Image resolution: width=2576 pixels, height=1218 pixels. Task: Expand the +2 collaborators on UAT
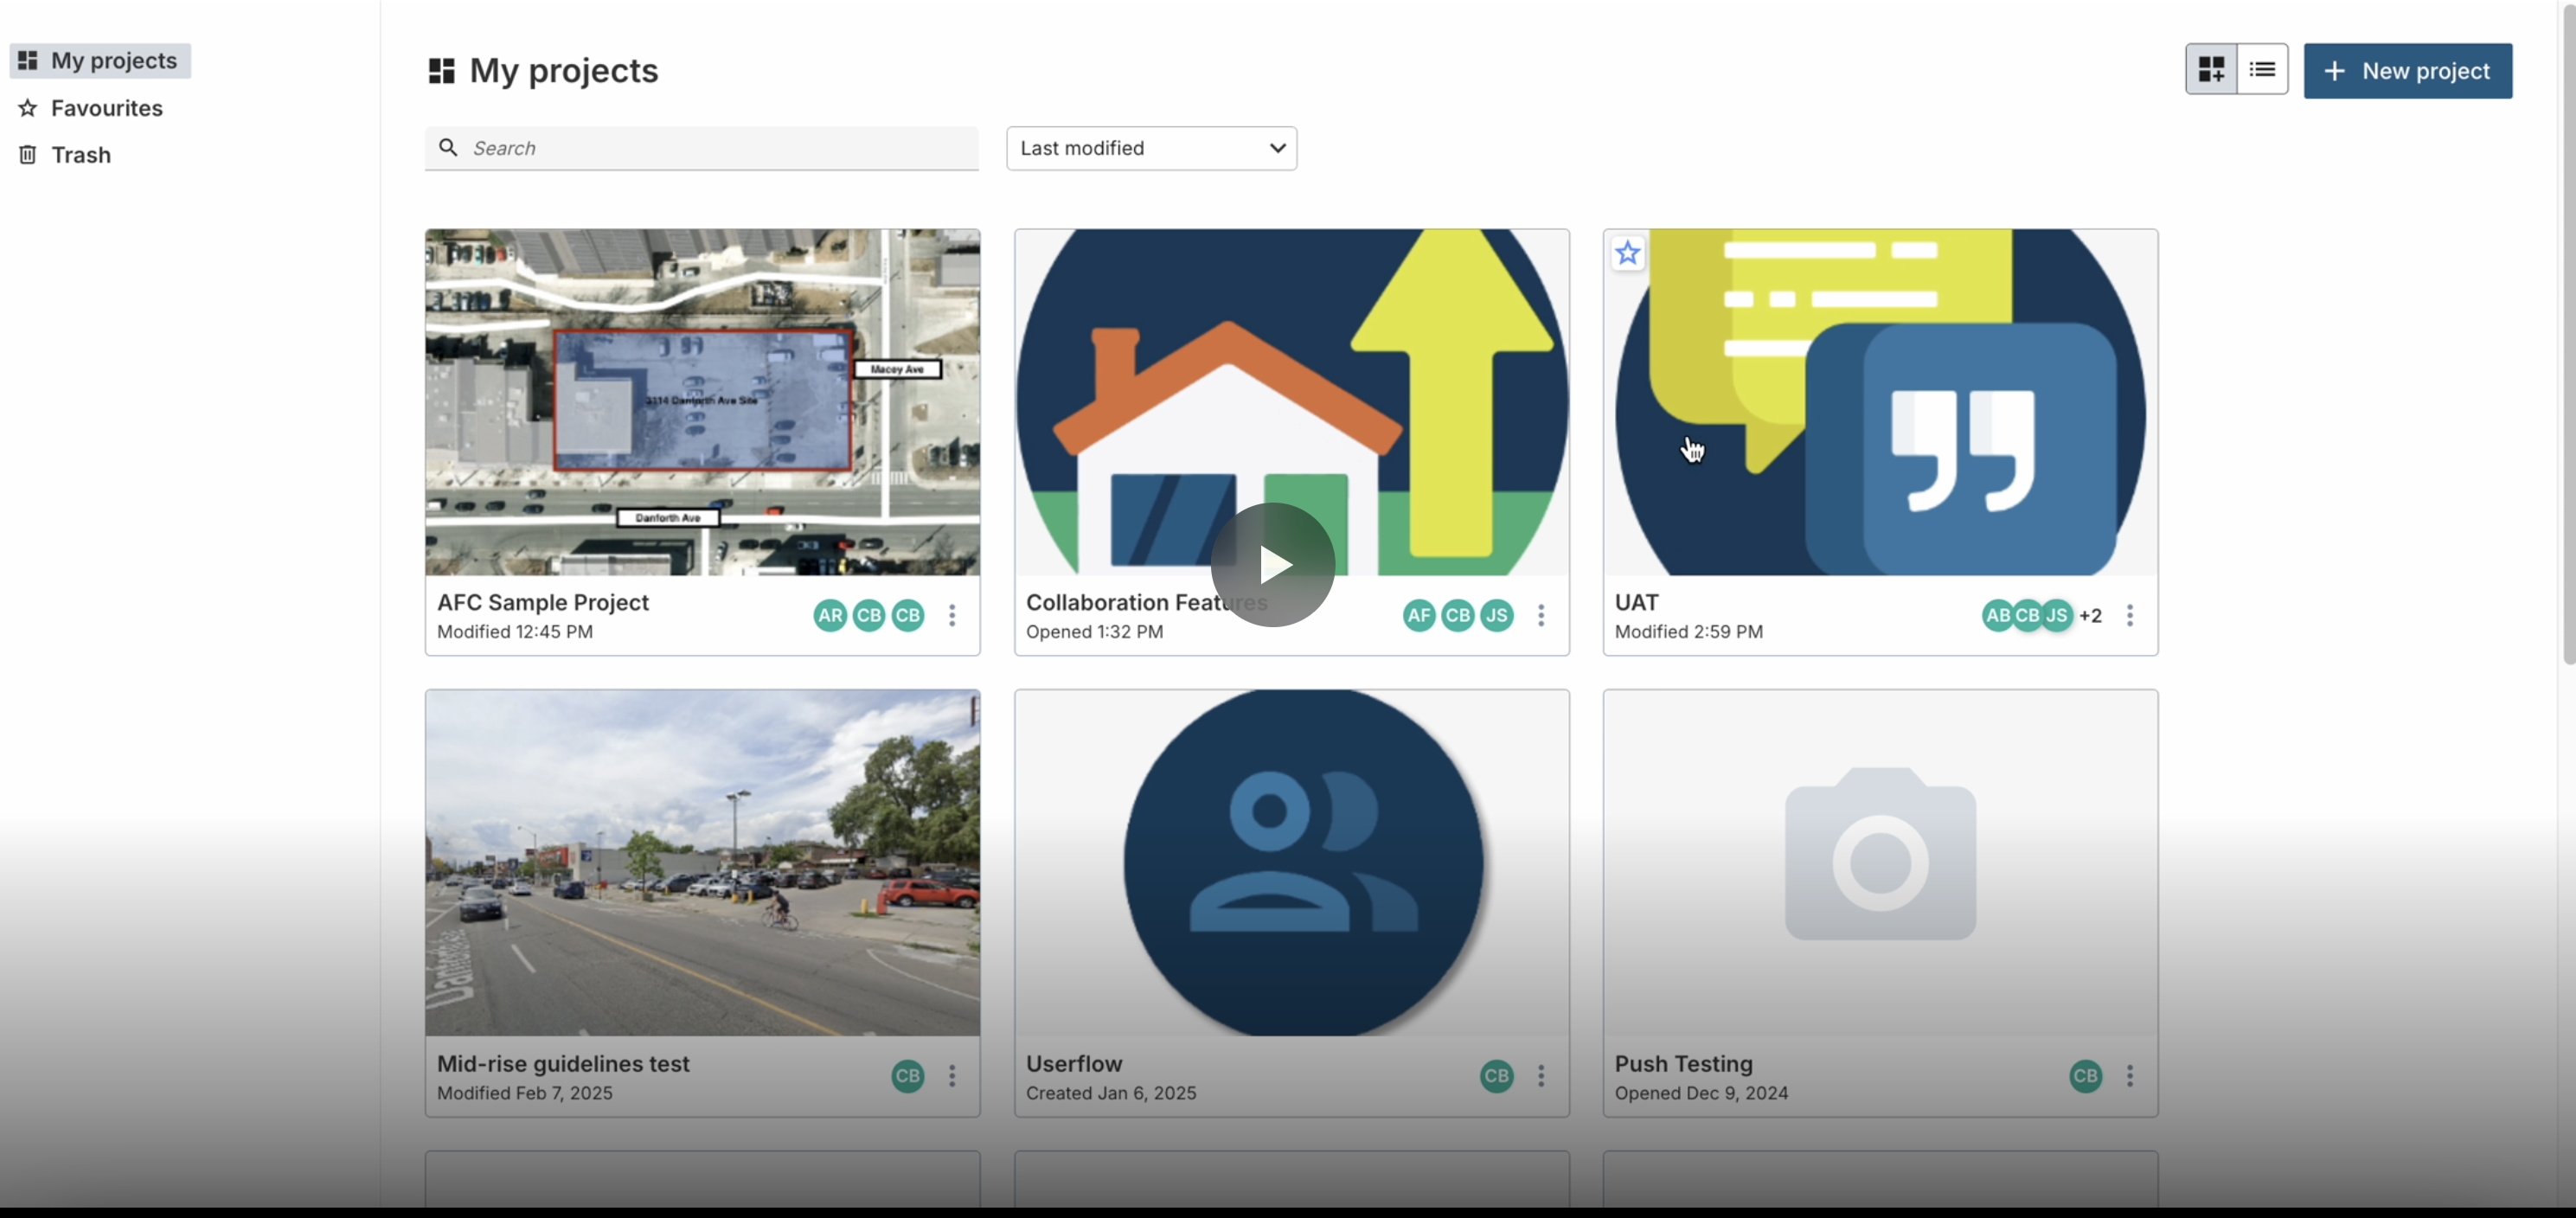[x=2091, y=616]
